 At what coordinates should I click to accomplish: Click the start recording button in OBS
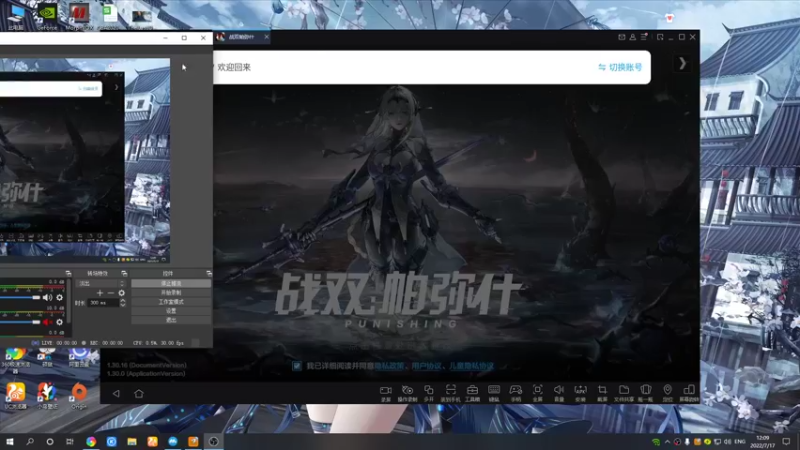171,293
